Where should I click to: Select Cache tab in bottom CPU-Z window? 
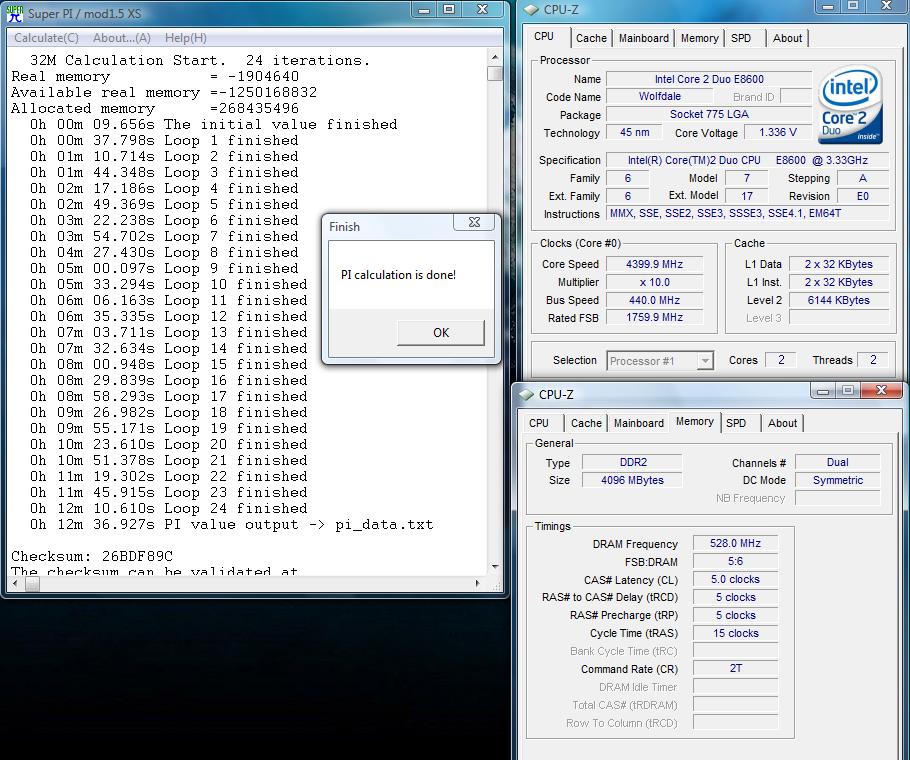coord(586,423)
